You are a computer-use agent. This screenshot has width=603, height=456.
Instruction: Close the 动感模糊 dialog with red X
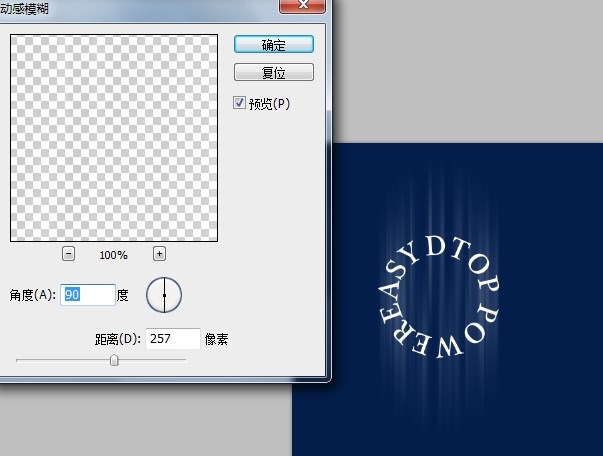[296, 6]
